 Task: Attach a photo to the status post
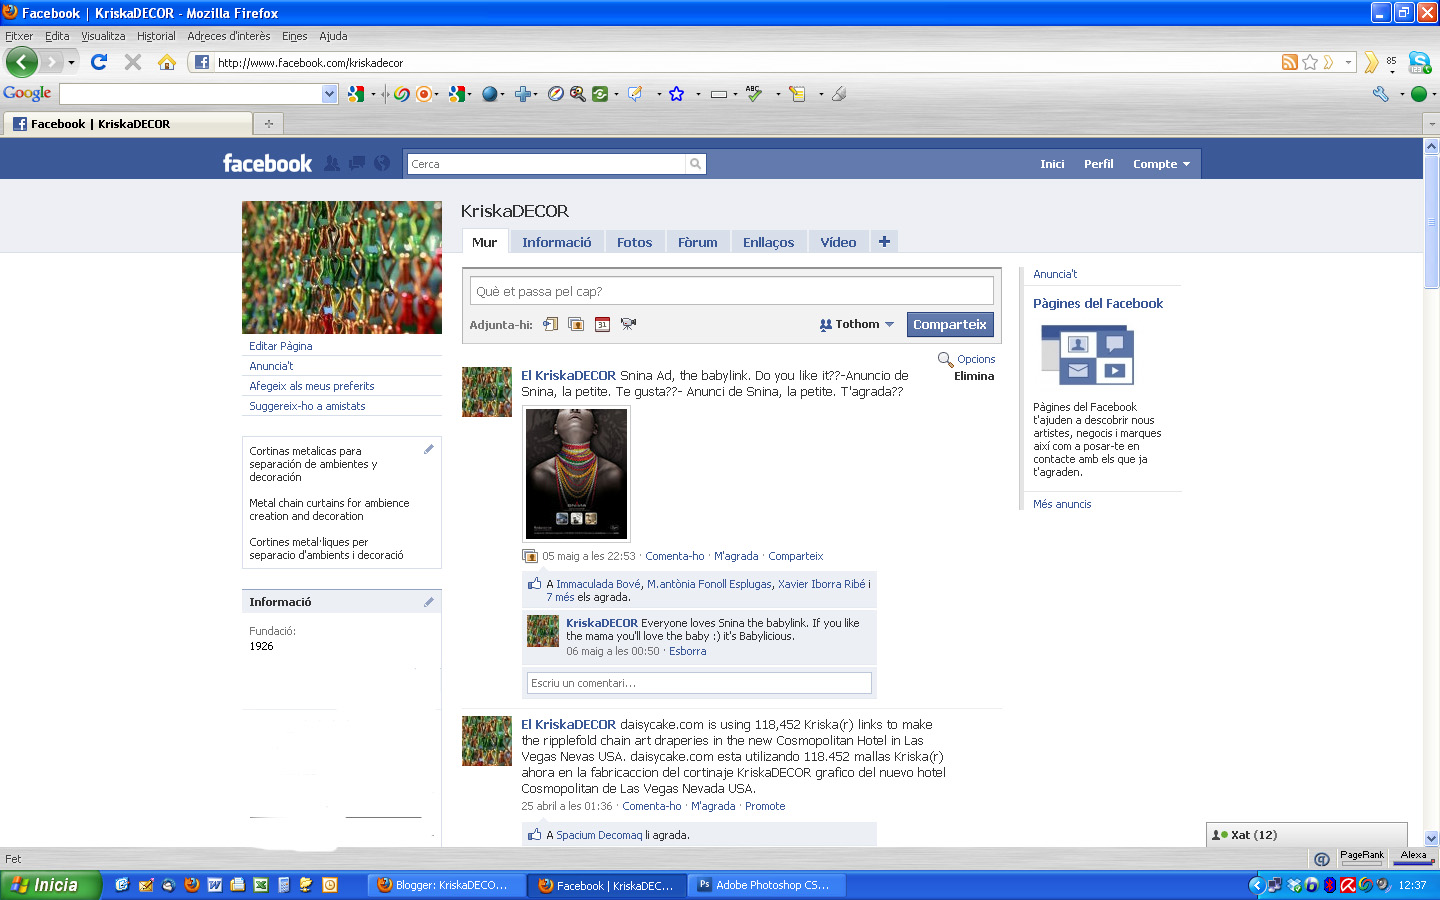[576, 324]
